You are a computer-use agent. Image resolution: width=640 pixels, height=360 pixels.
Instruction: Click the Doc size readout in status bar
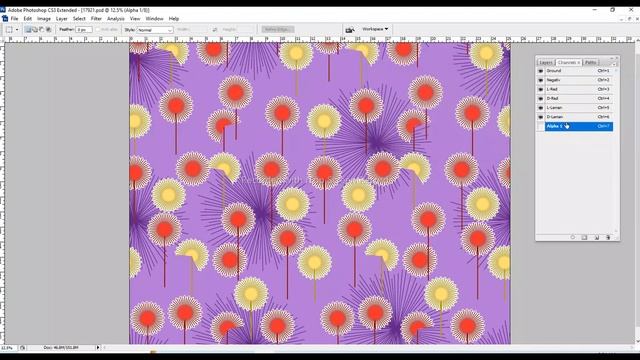point(61,348)
